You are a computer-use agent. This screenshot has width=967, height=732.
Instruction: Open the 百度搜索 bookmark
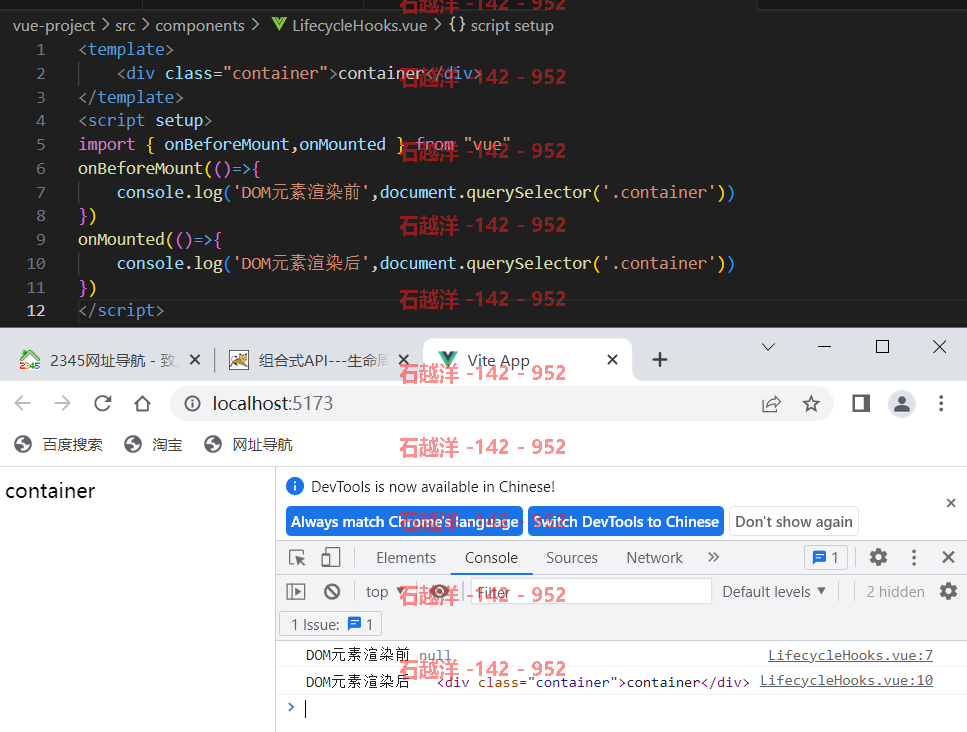pyautogui.click(x=59, y=445)
